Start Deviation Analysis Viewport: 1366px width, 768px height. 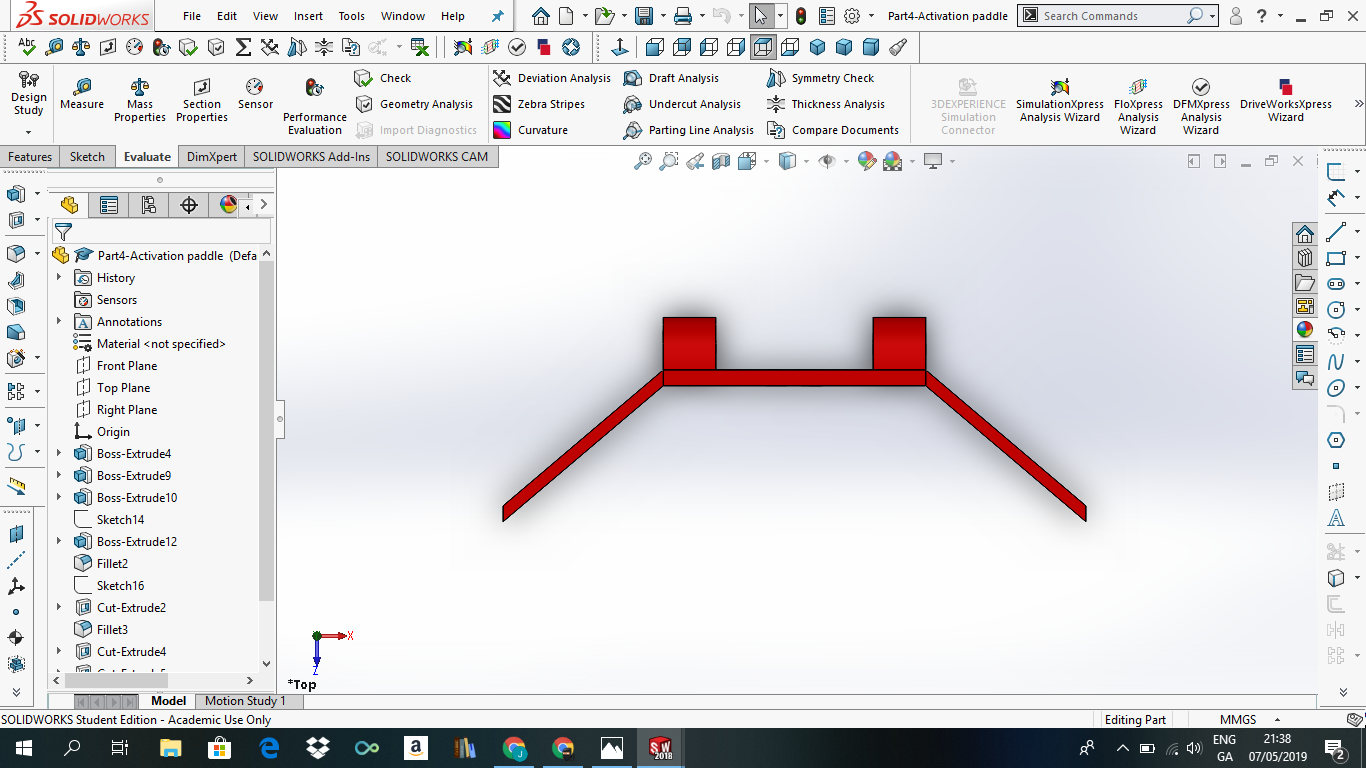[552, 78]
